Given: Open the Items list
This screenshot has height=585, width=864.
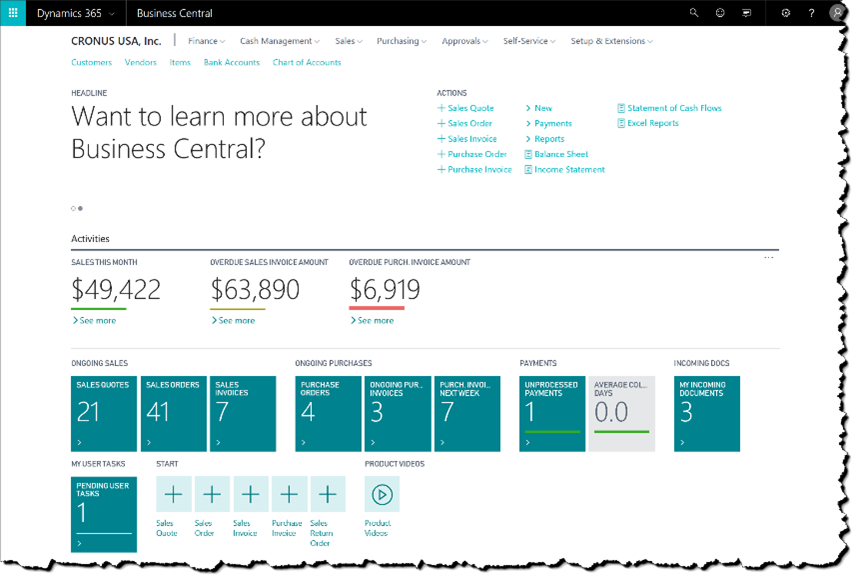Looking at the screenshot, I should (180, 62).
